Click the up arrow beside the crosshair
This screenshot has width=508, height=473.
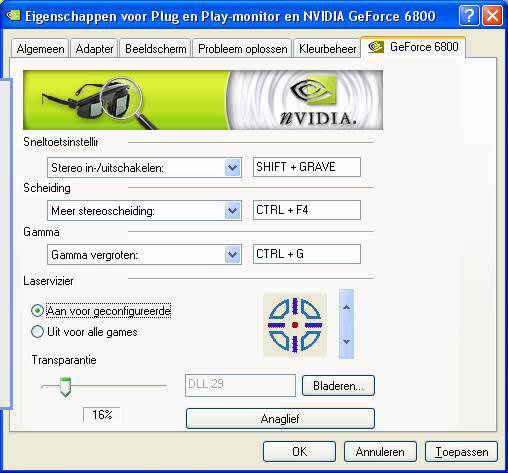[x=346, y=307]
